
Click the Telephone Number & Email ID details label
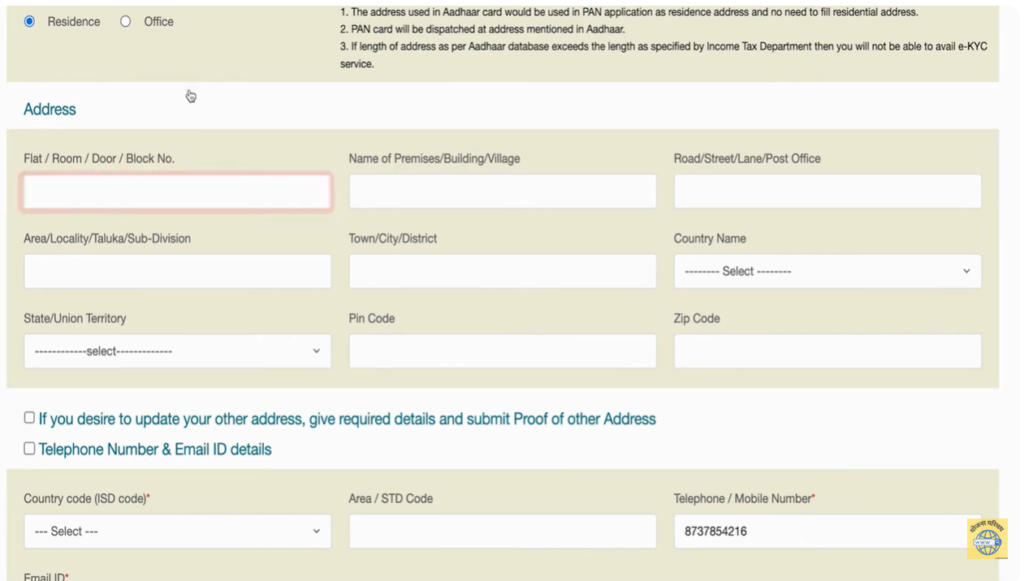pyautogui.click(x=155, y=450)
